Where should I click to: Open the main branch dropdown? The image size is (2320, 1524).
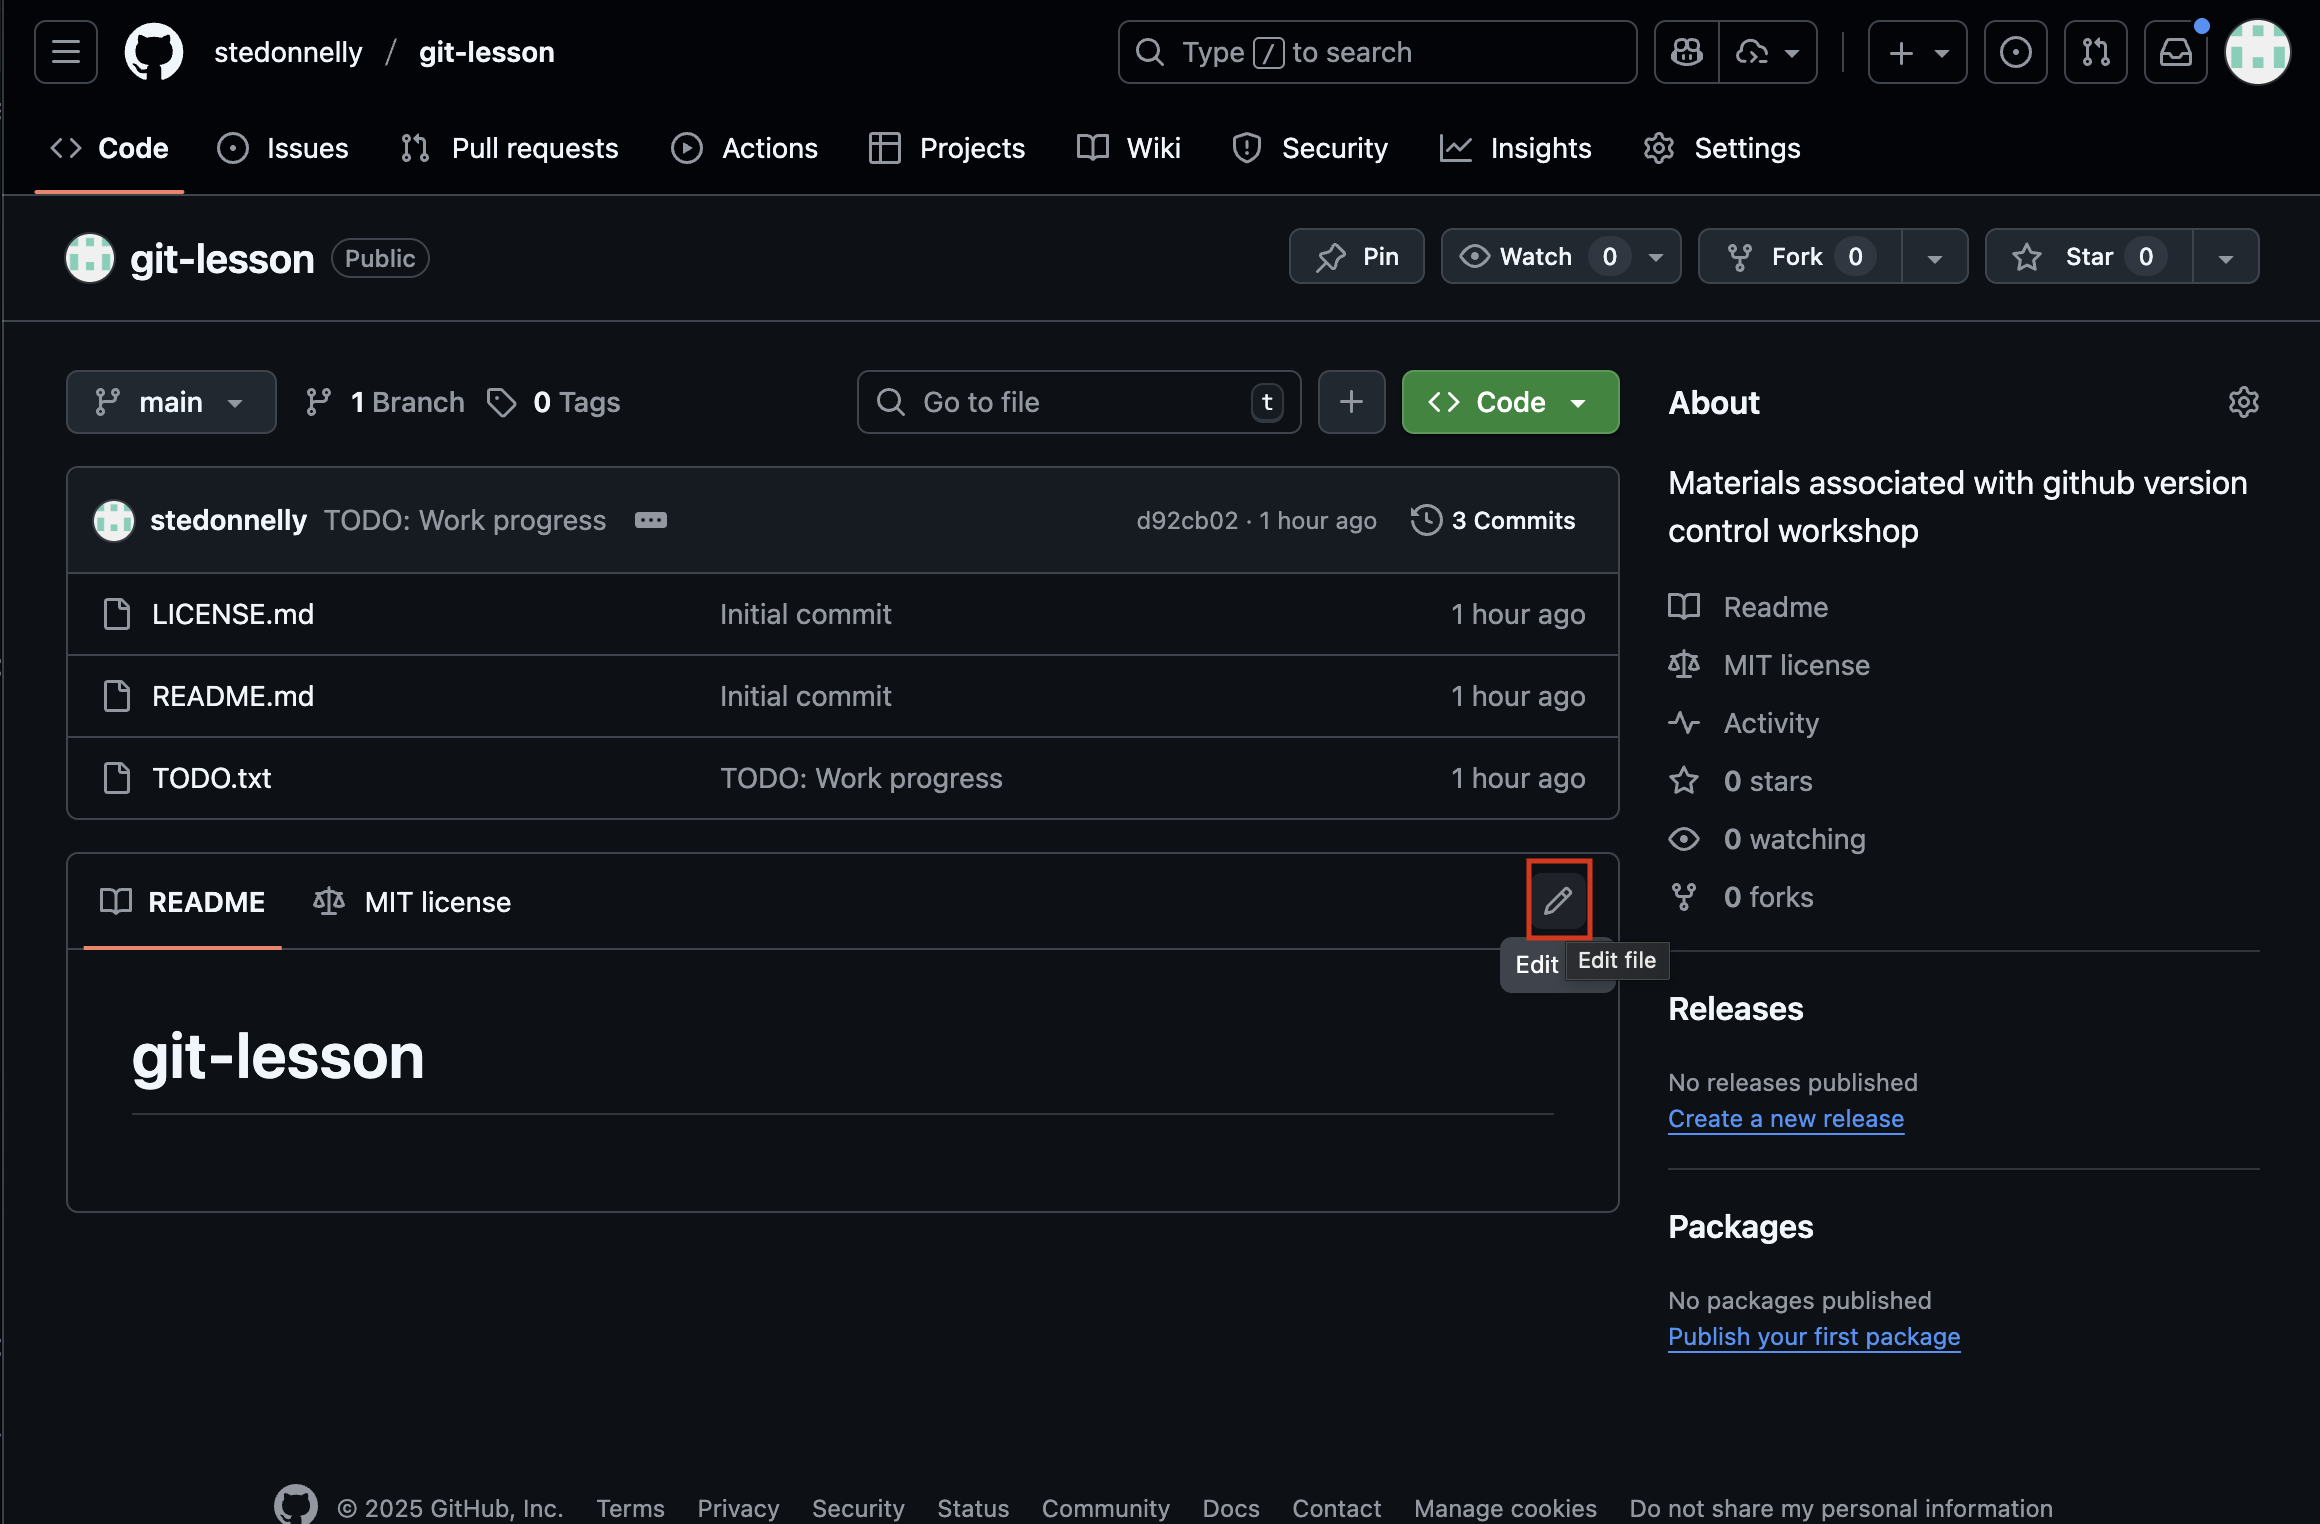171,402
